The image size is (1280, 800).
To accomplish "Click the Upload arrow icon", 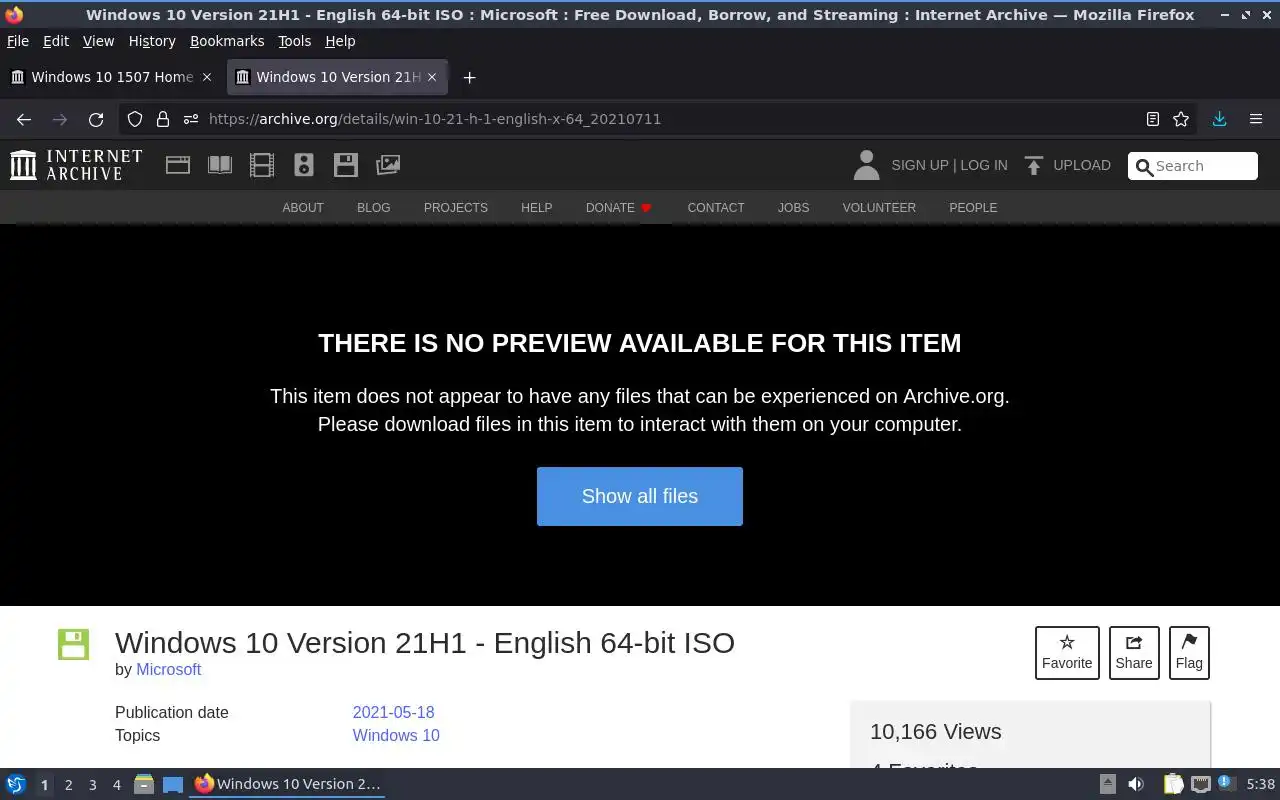I will [1034, 165].
